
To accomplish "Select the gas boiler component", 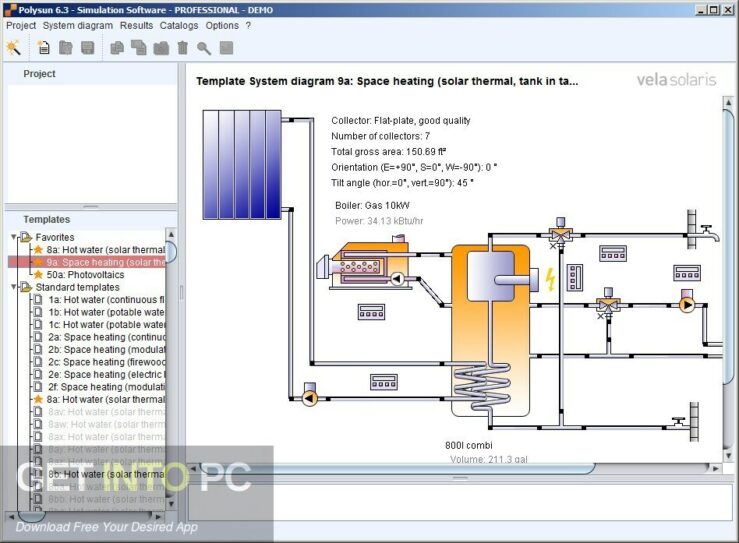I will point(363,264).
